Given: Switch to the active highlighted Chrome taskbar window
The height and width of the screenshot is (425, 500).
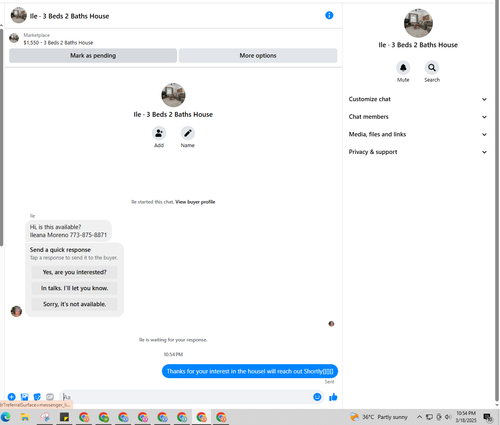Looking at the screenshot, I should (201, 417).
